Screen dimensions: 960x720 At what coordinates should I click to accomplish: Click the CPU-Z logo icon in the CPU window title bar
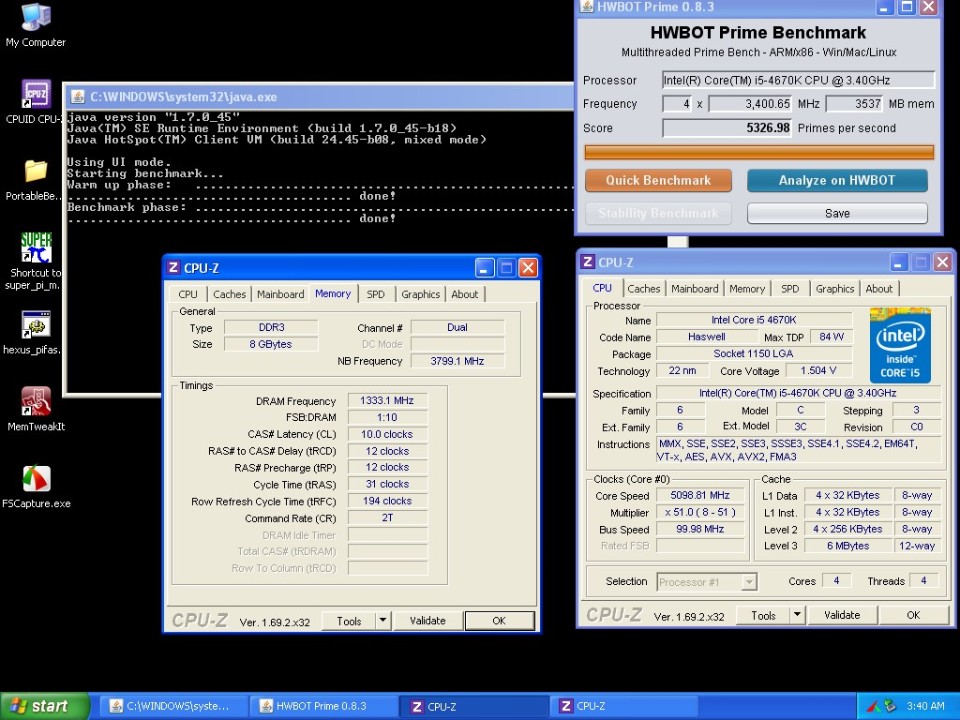click(x=588, y=262)
